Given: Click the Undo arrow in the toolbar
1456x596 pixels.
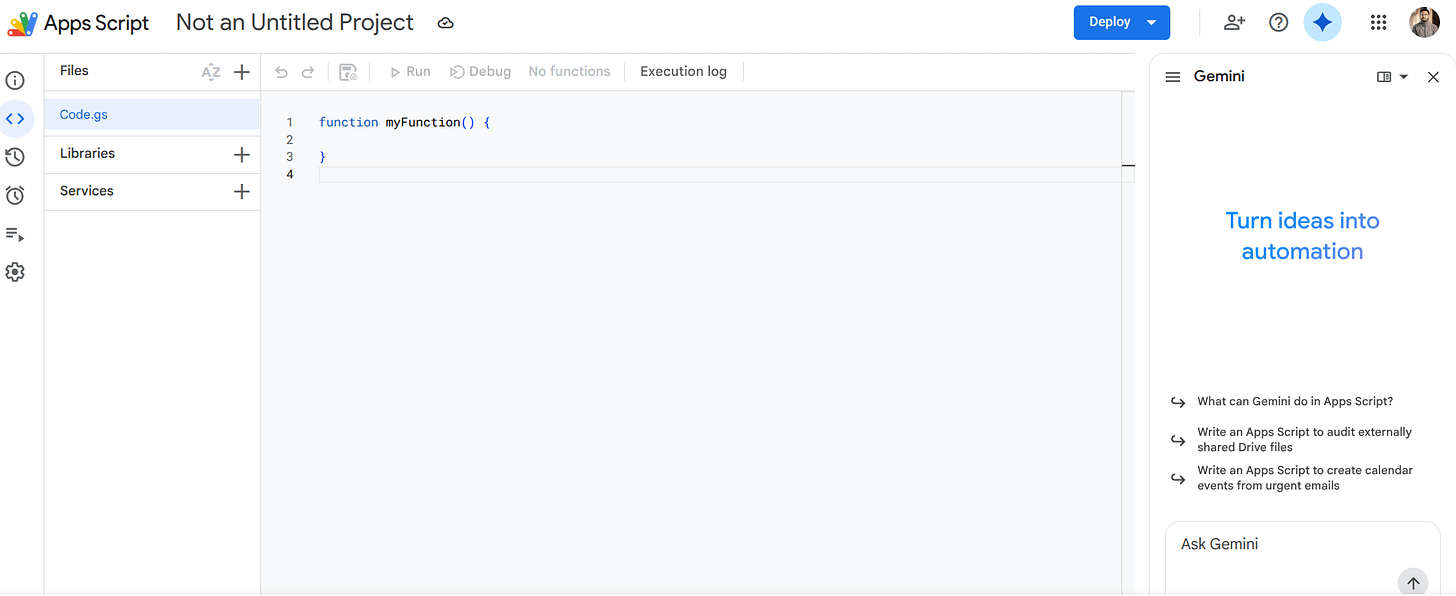Looking at the screenshot, I should click(281, 72).
